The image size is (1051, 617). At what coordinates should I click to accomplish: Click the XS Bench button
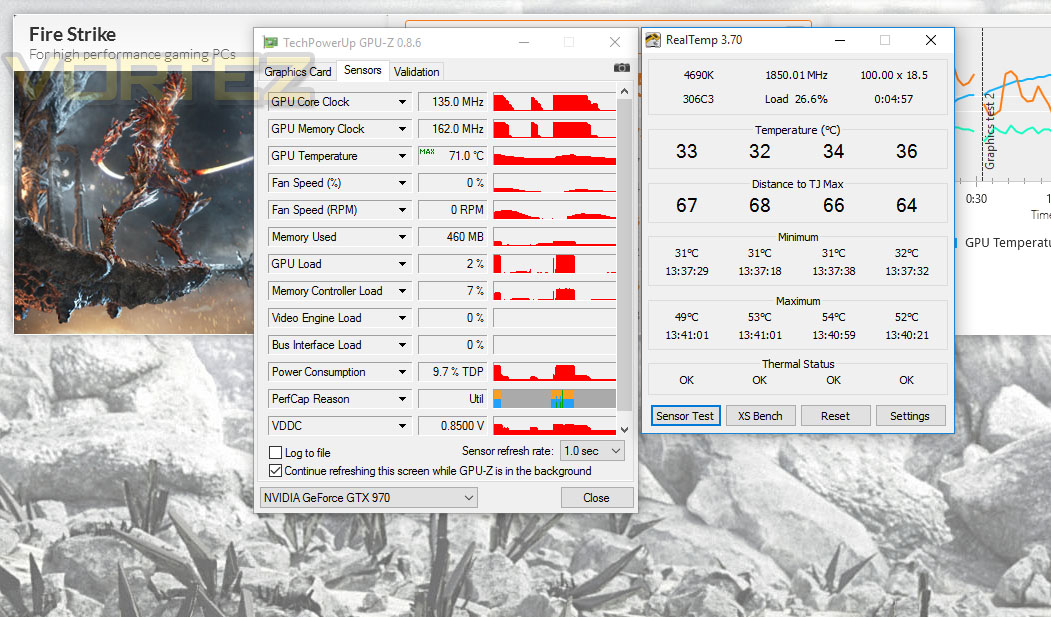(760, 416)
